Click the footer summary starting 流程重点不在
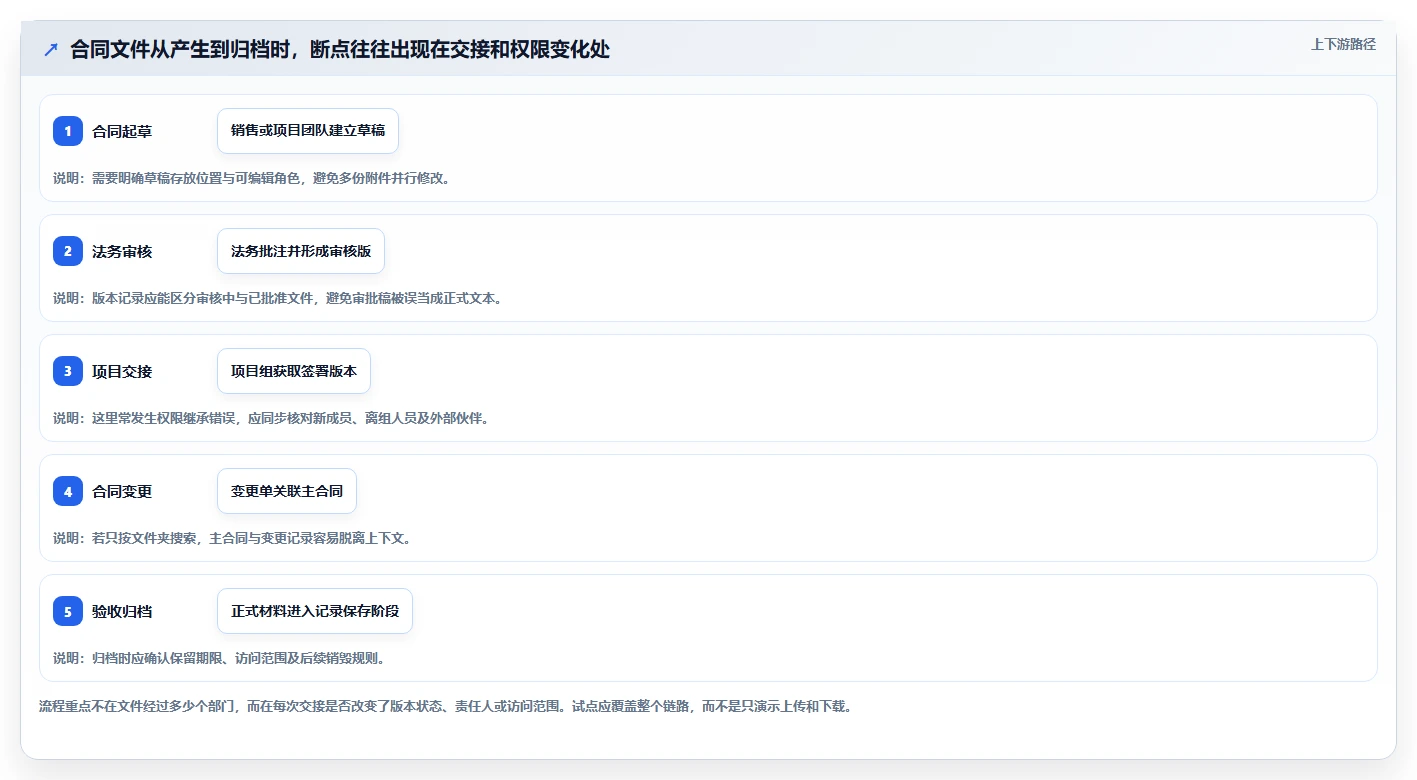The height and width of the screenshot is (780, 1417). coord(445,706)
